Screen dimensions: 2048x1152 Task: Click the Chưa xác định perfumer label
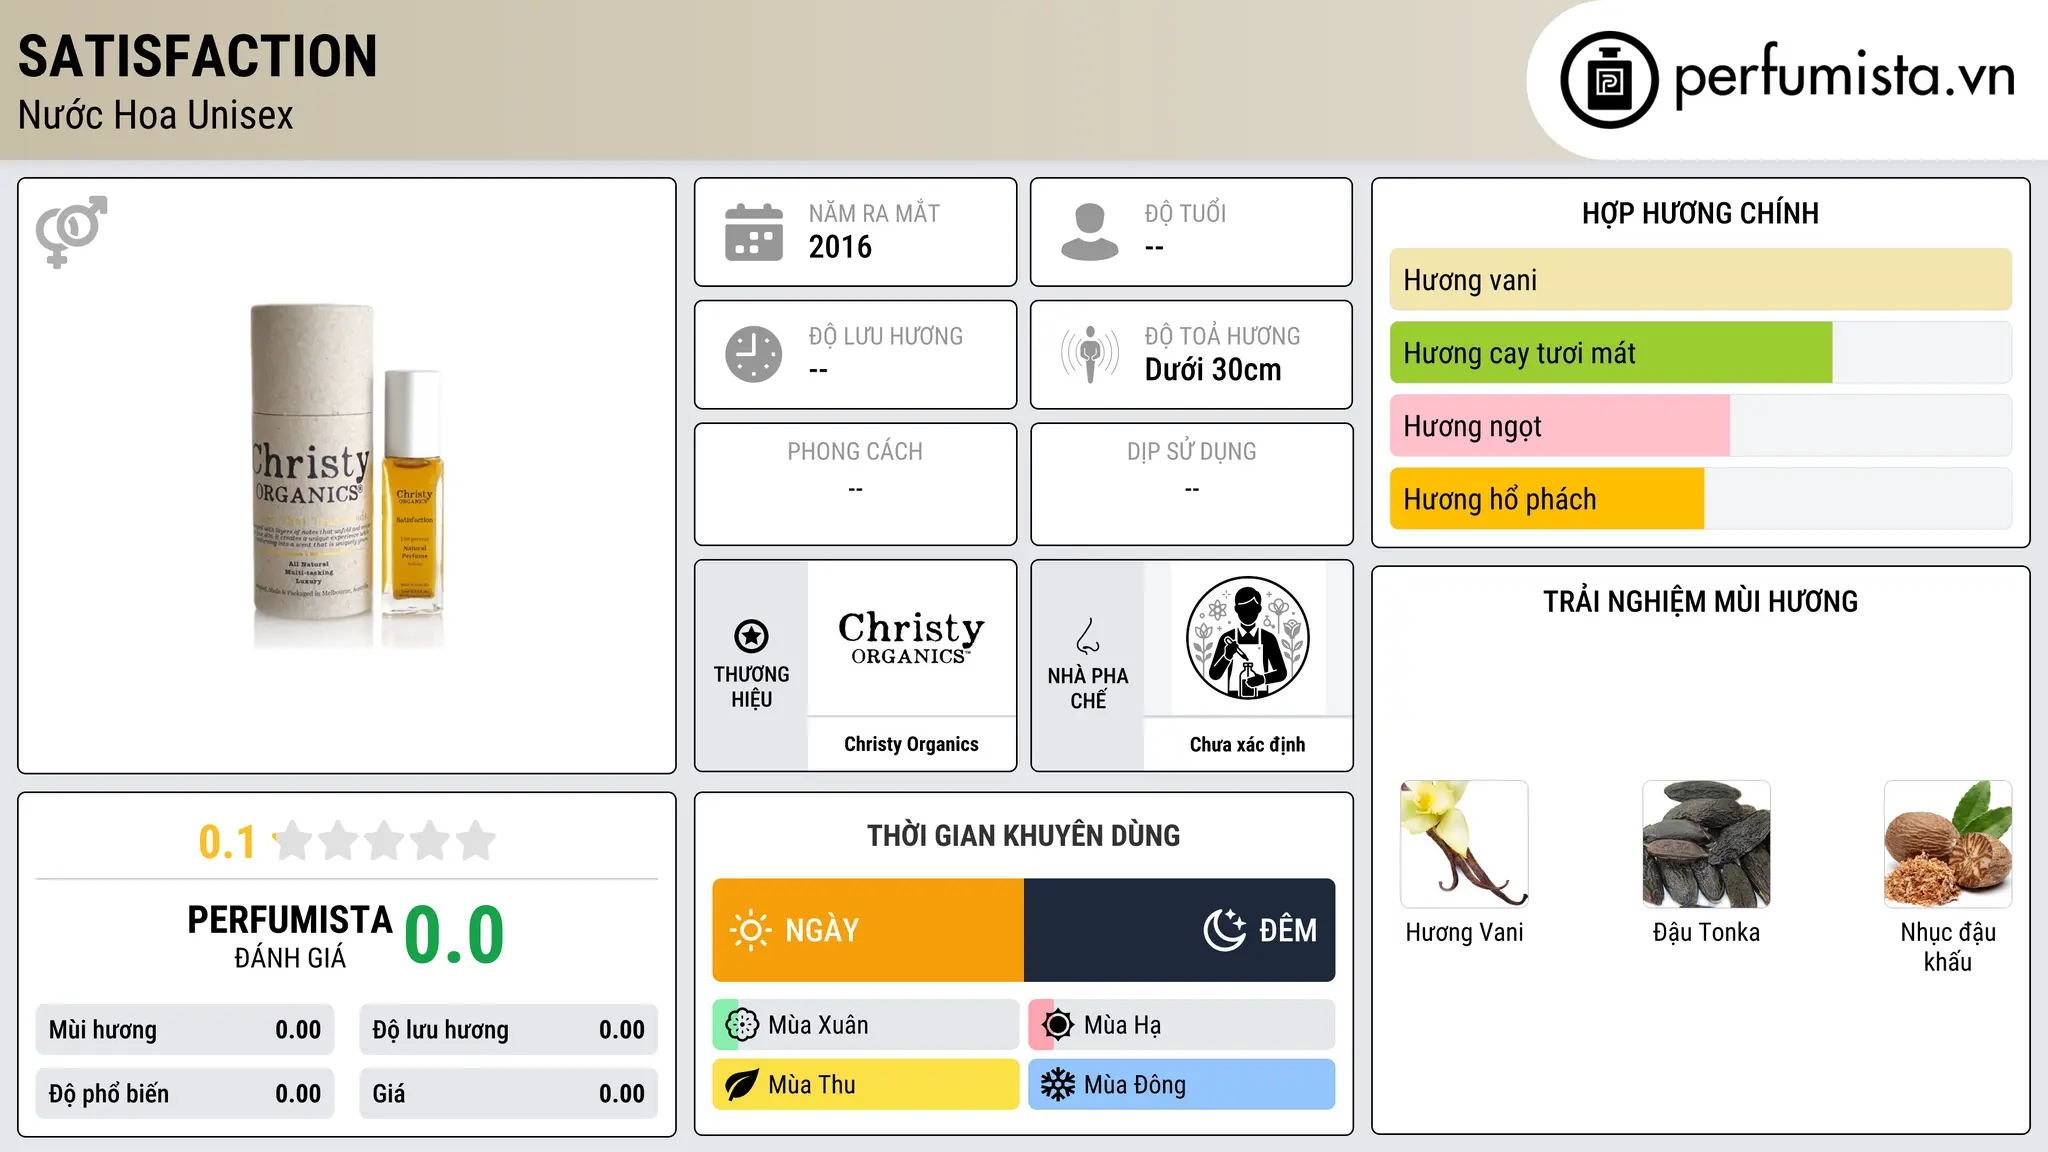[1247, 744]
